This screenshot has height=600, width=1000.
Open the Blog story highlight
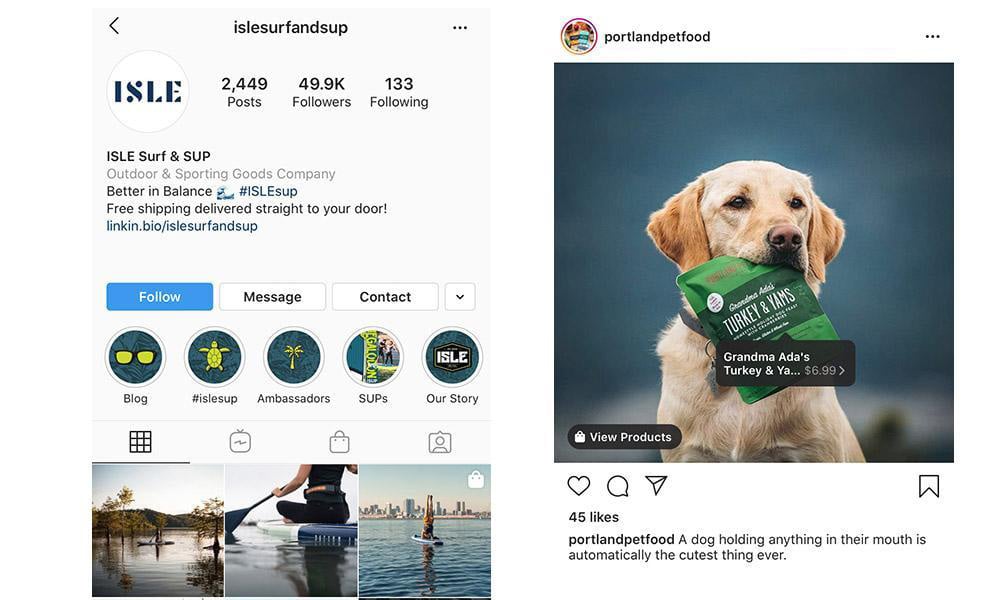pos(135,356)
